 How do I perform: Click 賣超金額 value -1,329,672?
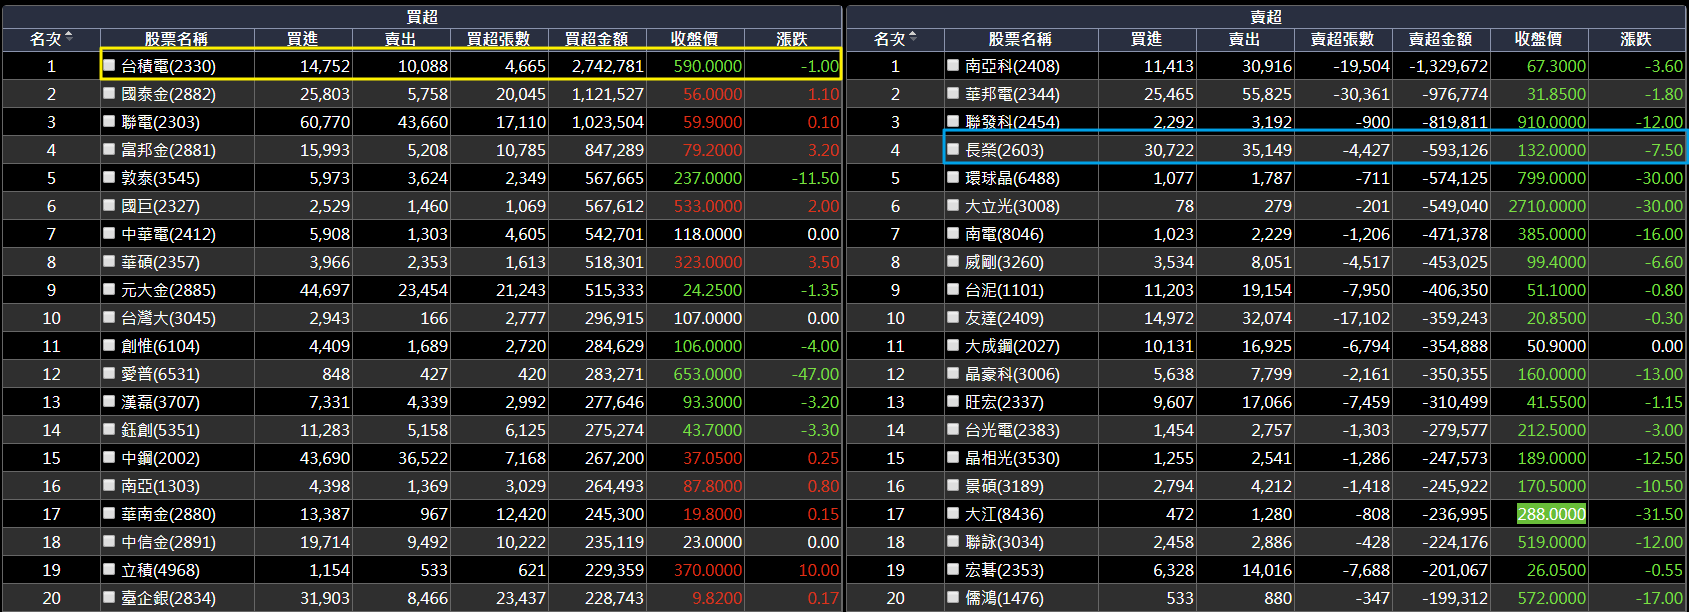coord(1448,66)
